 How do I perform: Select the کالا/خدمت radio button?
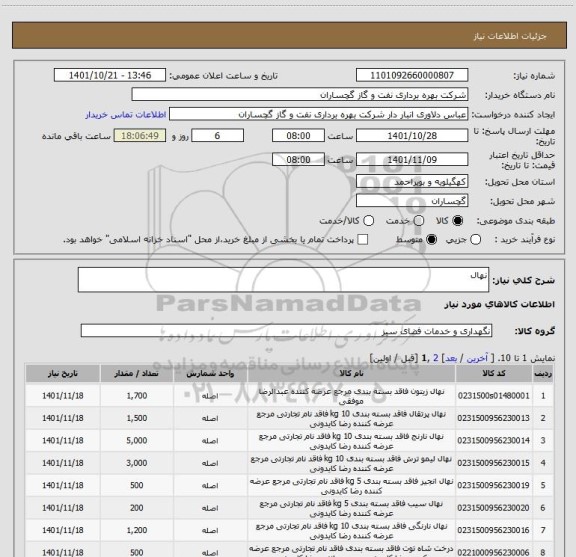(368, 221)
